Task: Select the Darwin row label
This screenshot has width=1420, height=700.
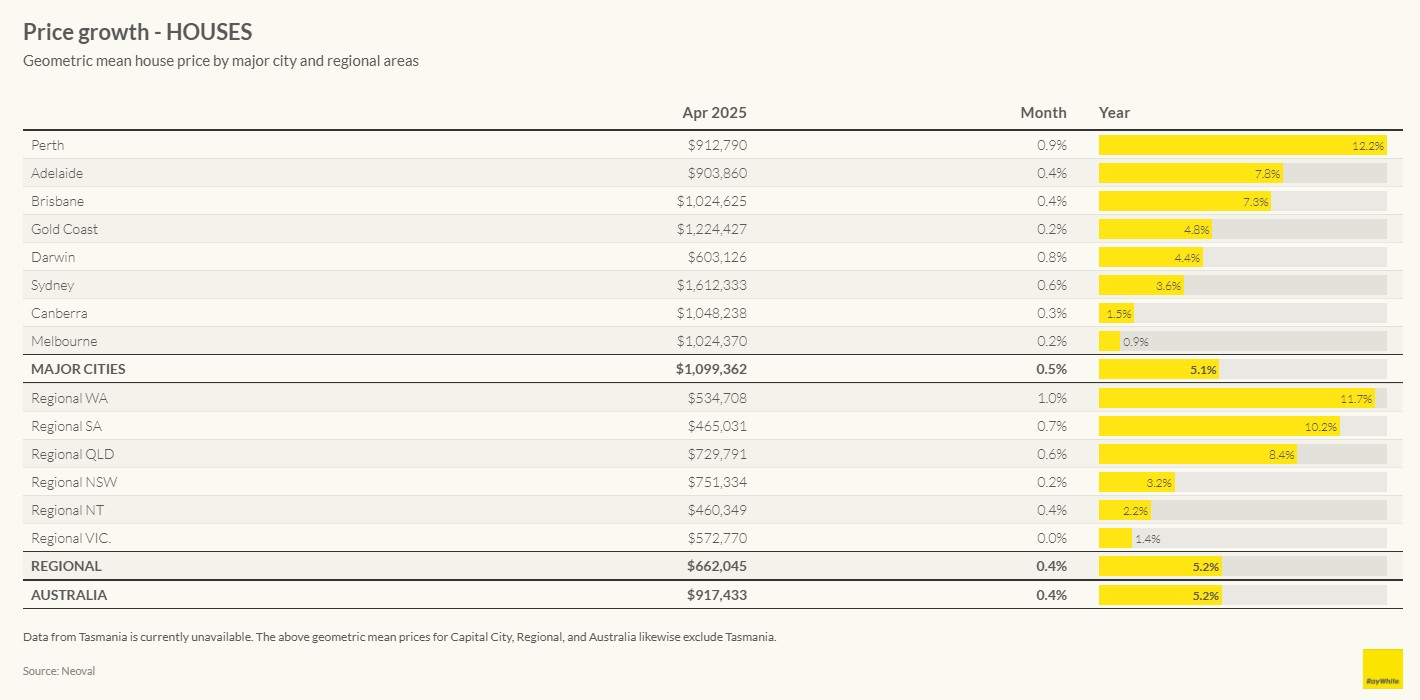Action: [53, 257]
